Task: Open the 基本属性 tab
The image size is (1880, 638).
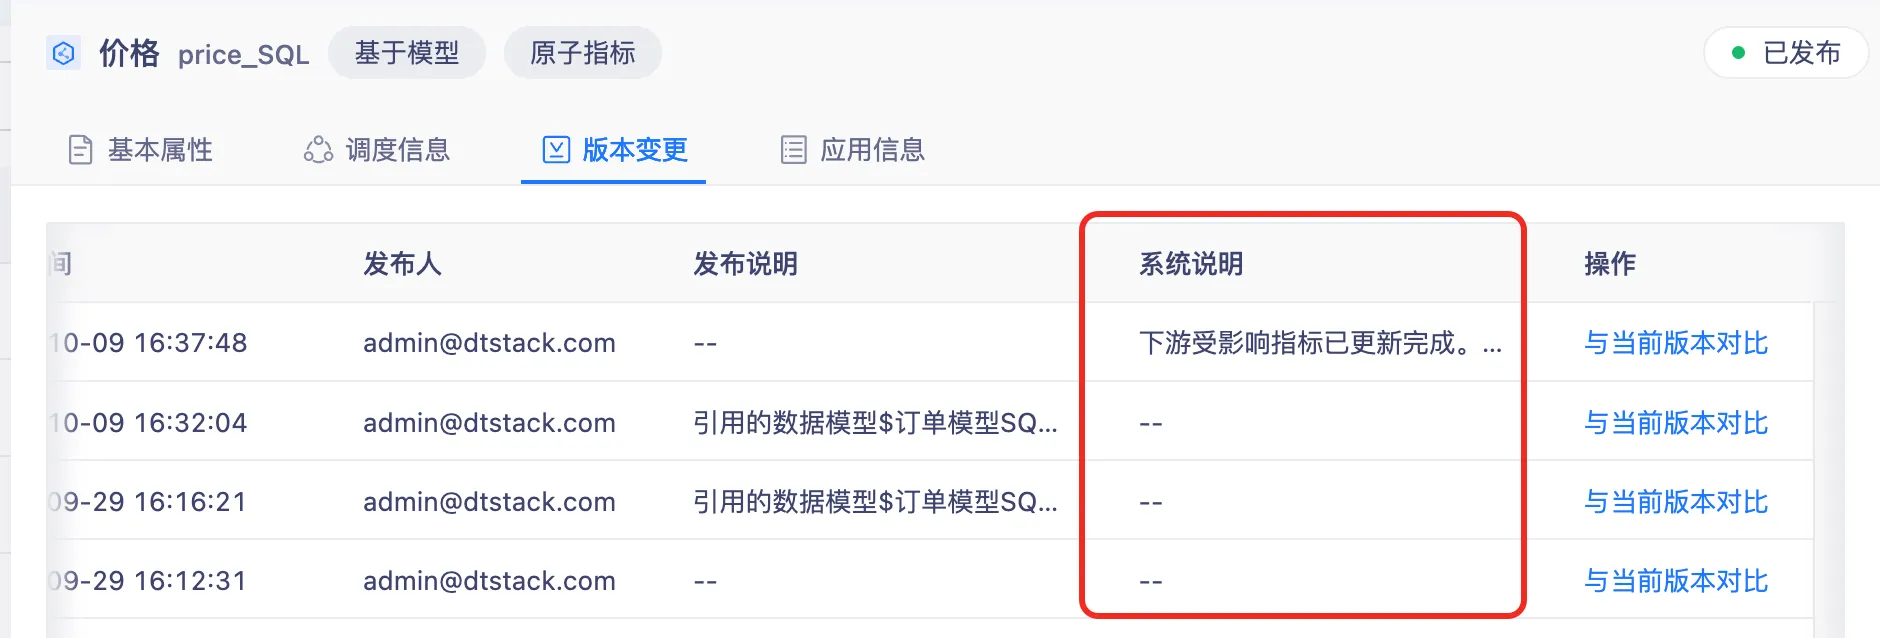Action: click(160, 150)
